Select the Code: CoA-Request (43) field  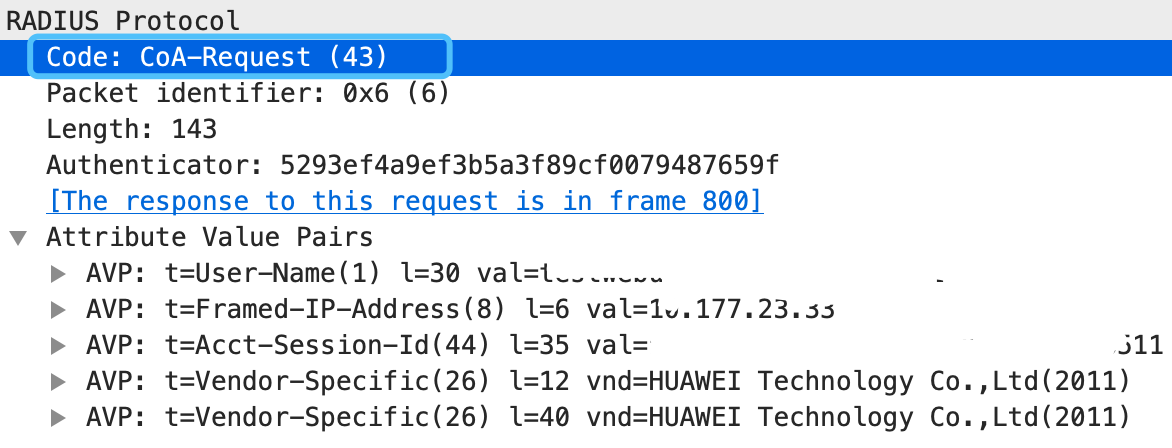(x=239, y=57)
